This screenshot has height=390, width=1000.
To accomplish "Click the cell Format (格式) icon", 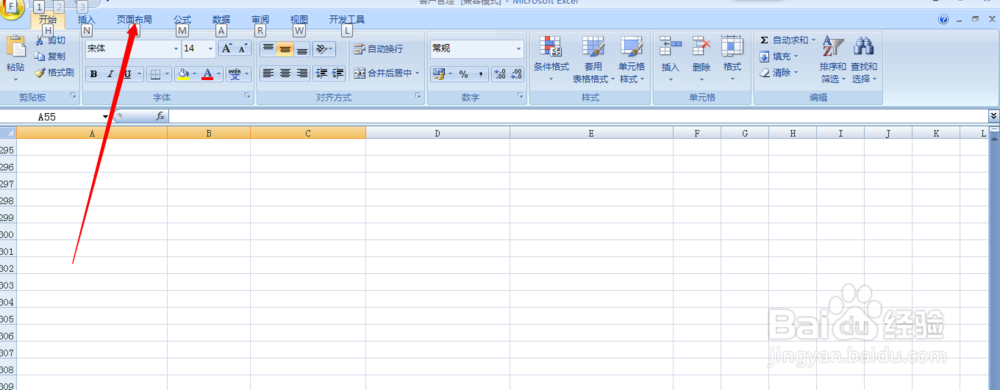I will pos(732,47).
